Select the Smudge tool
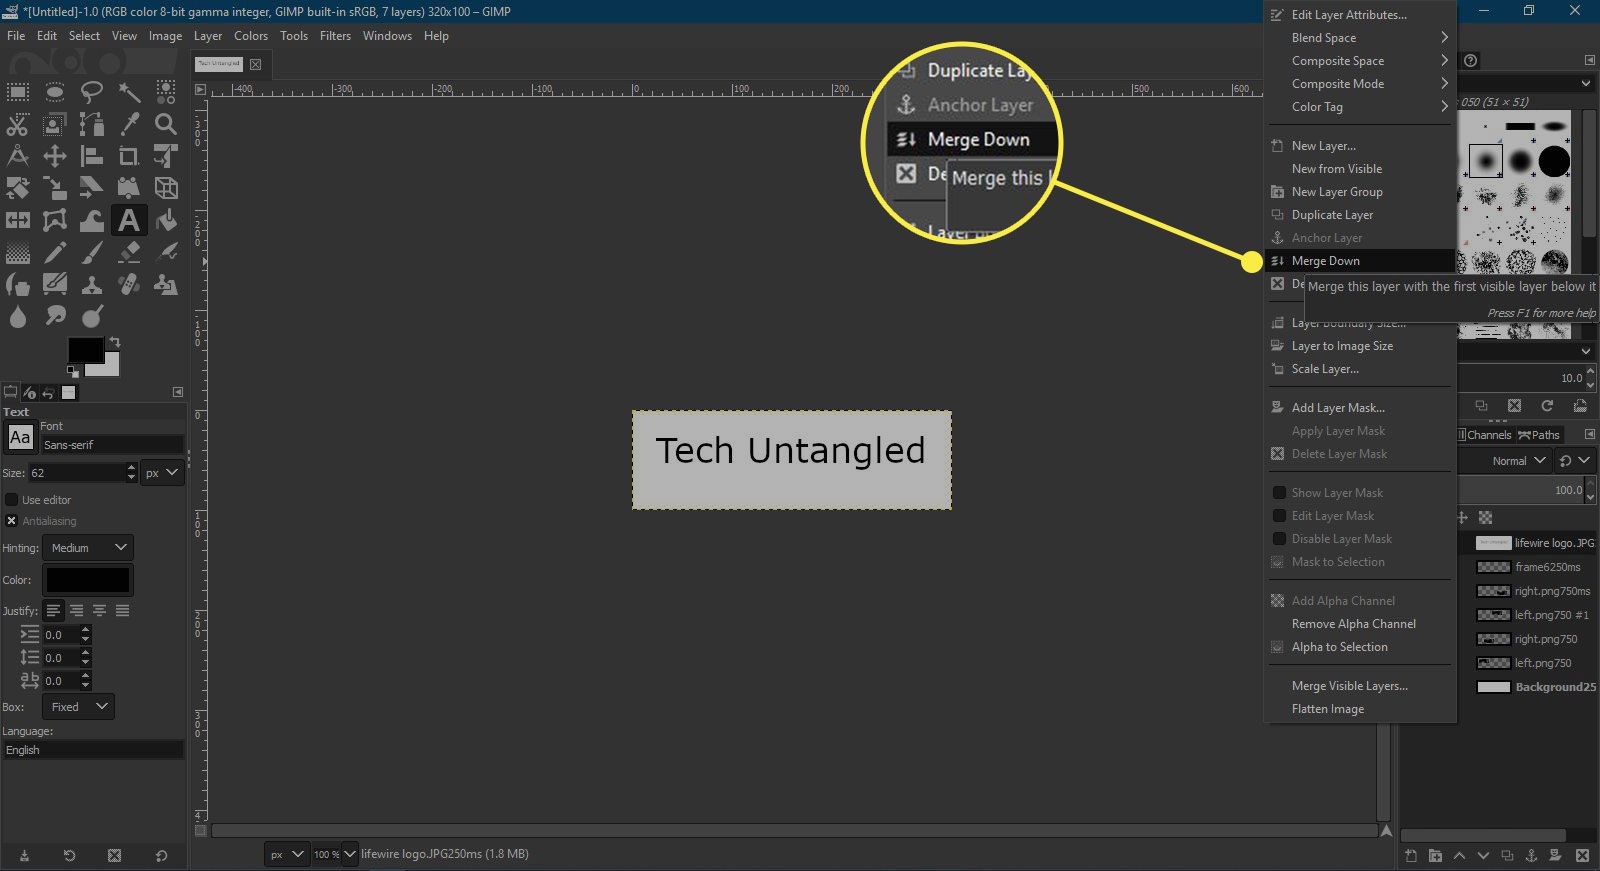 [x=55, y=316]
